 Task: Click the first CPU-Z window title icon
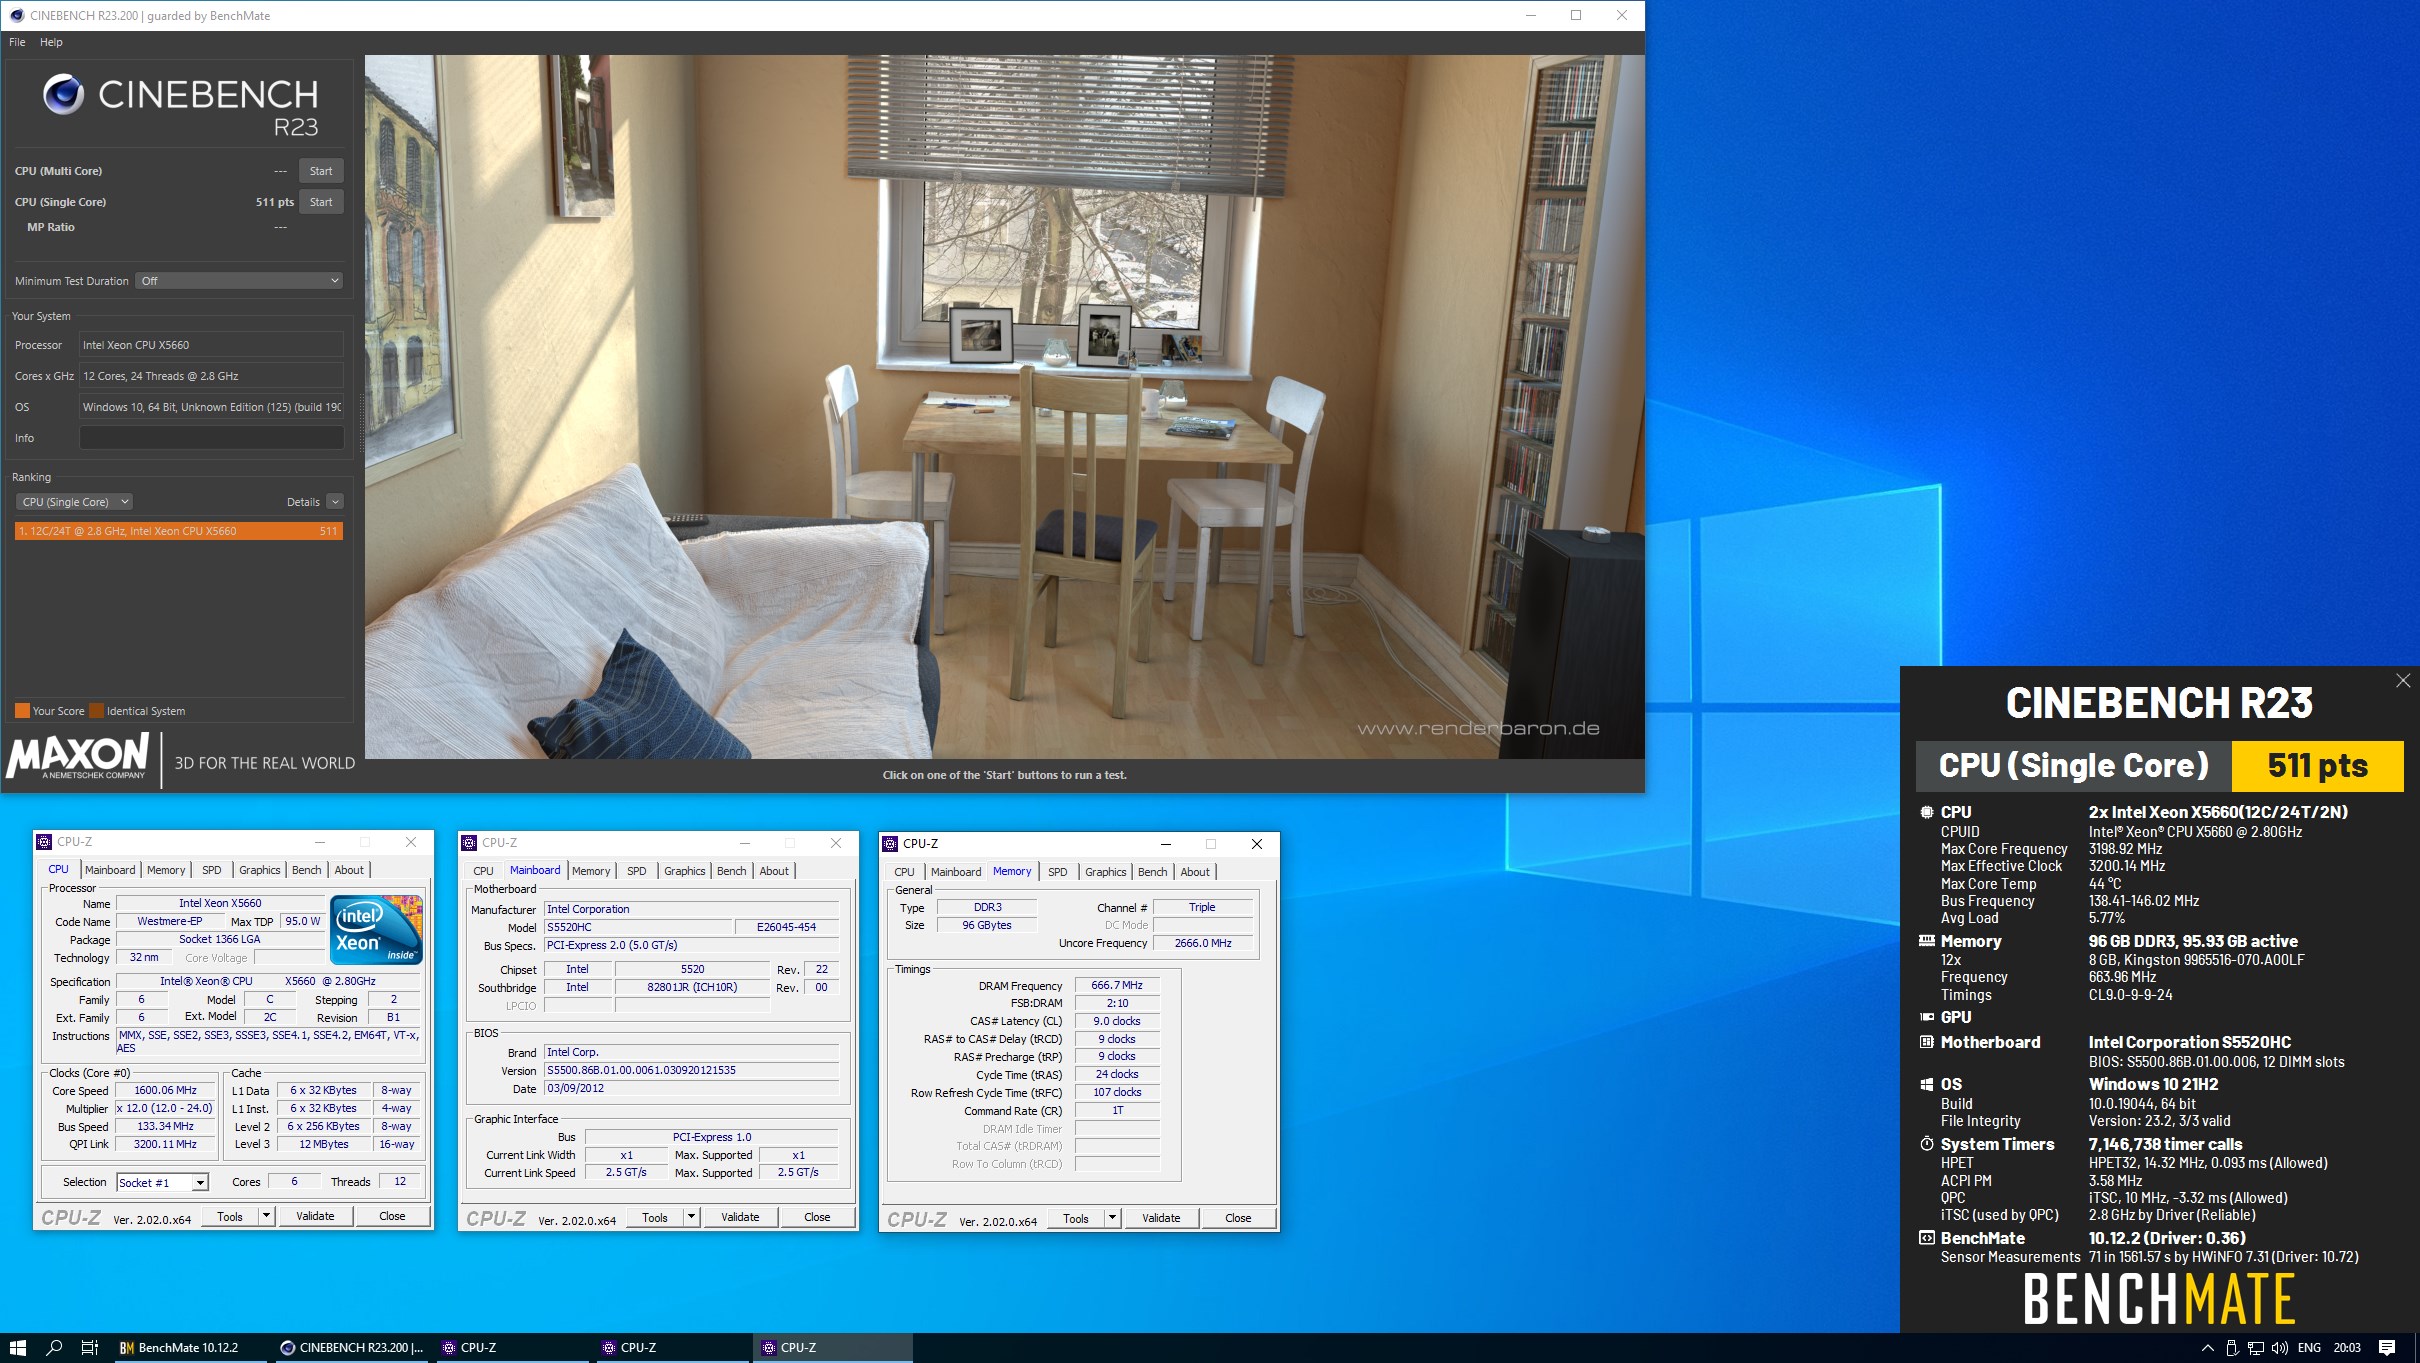[45, 842]
